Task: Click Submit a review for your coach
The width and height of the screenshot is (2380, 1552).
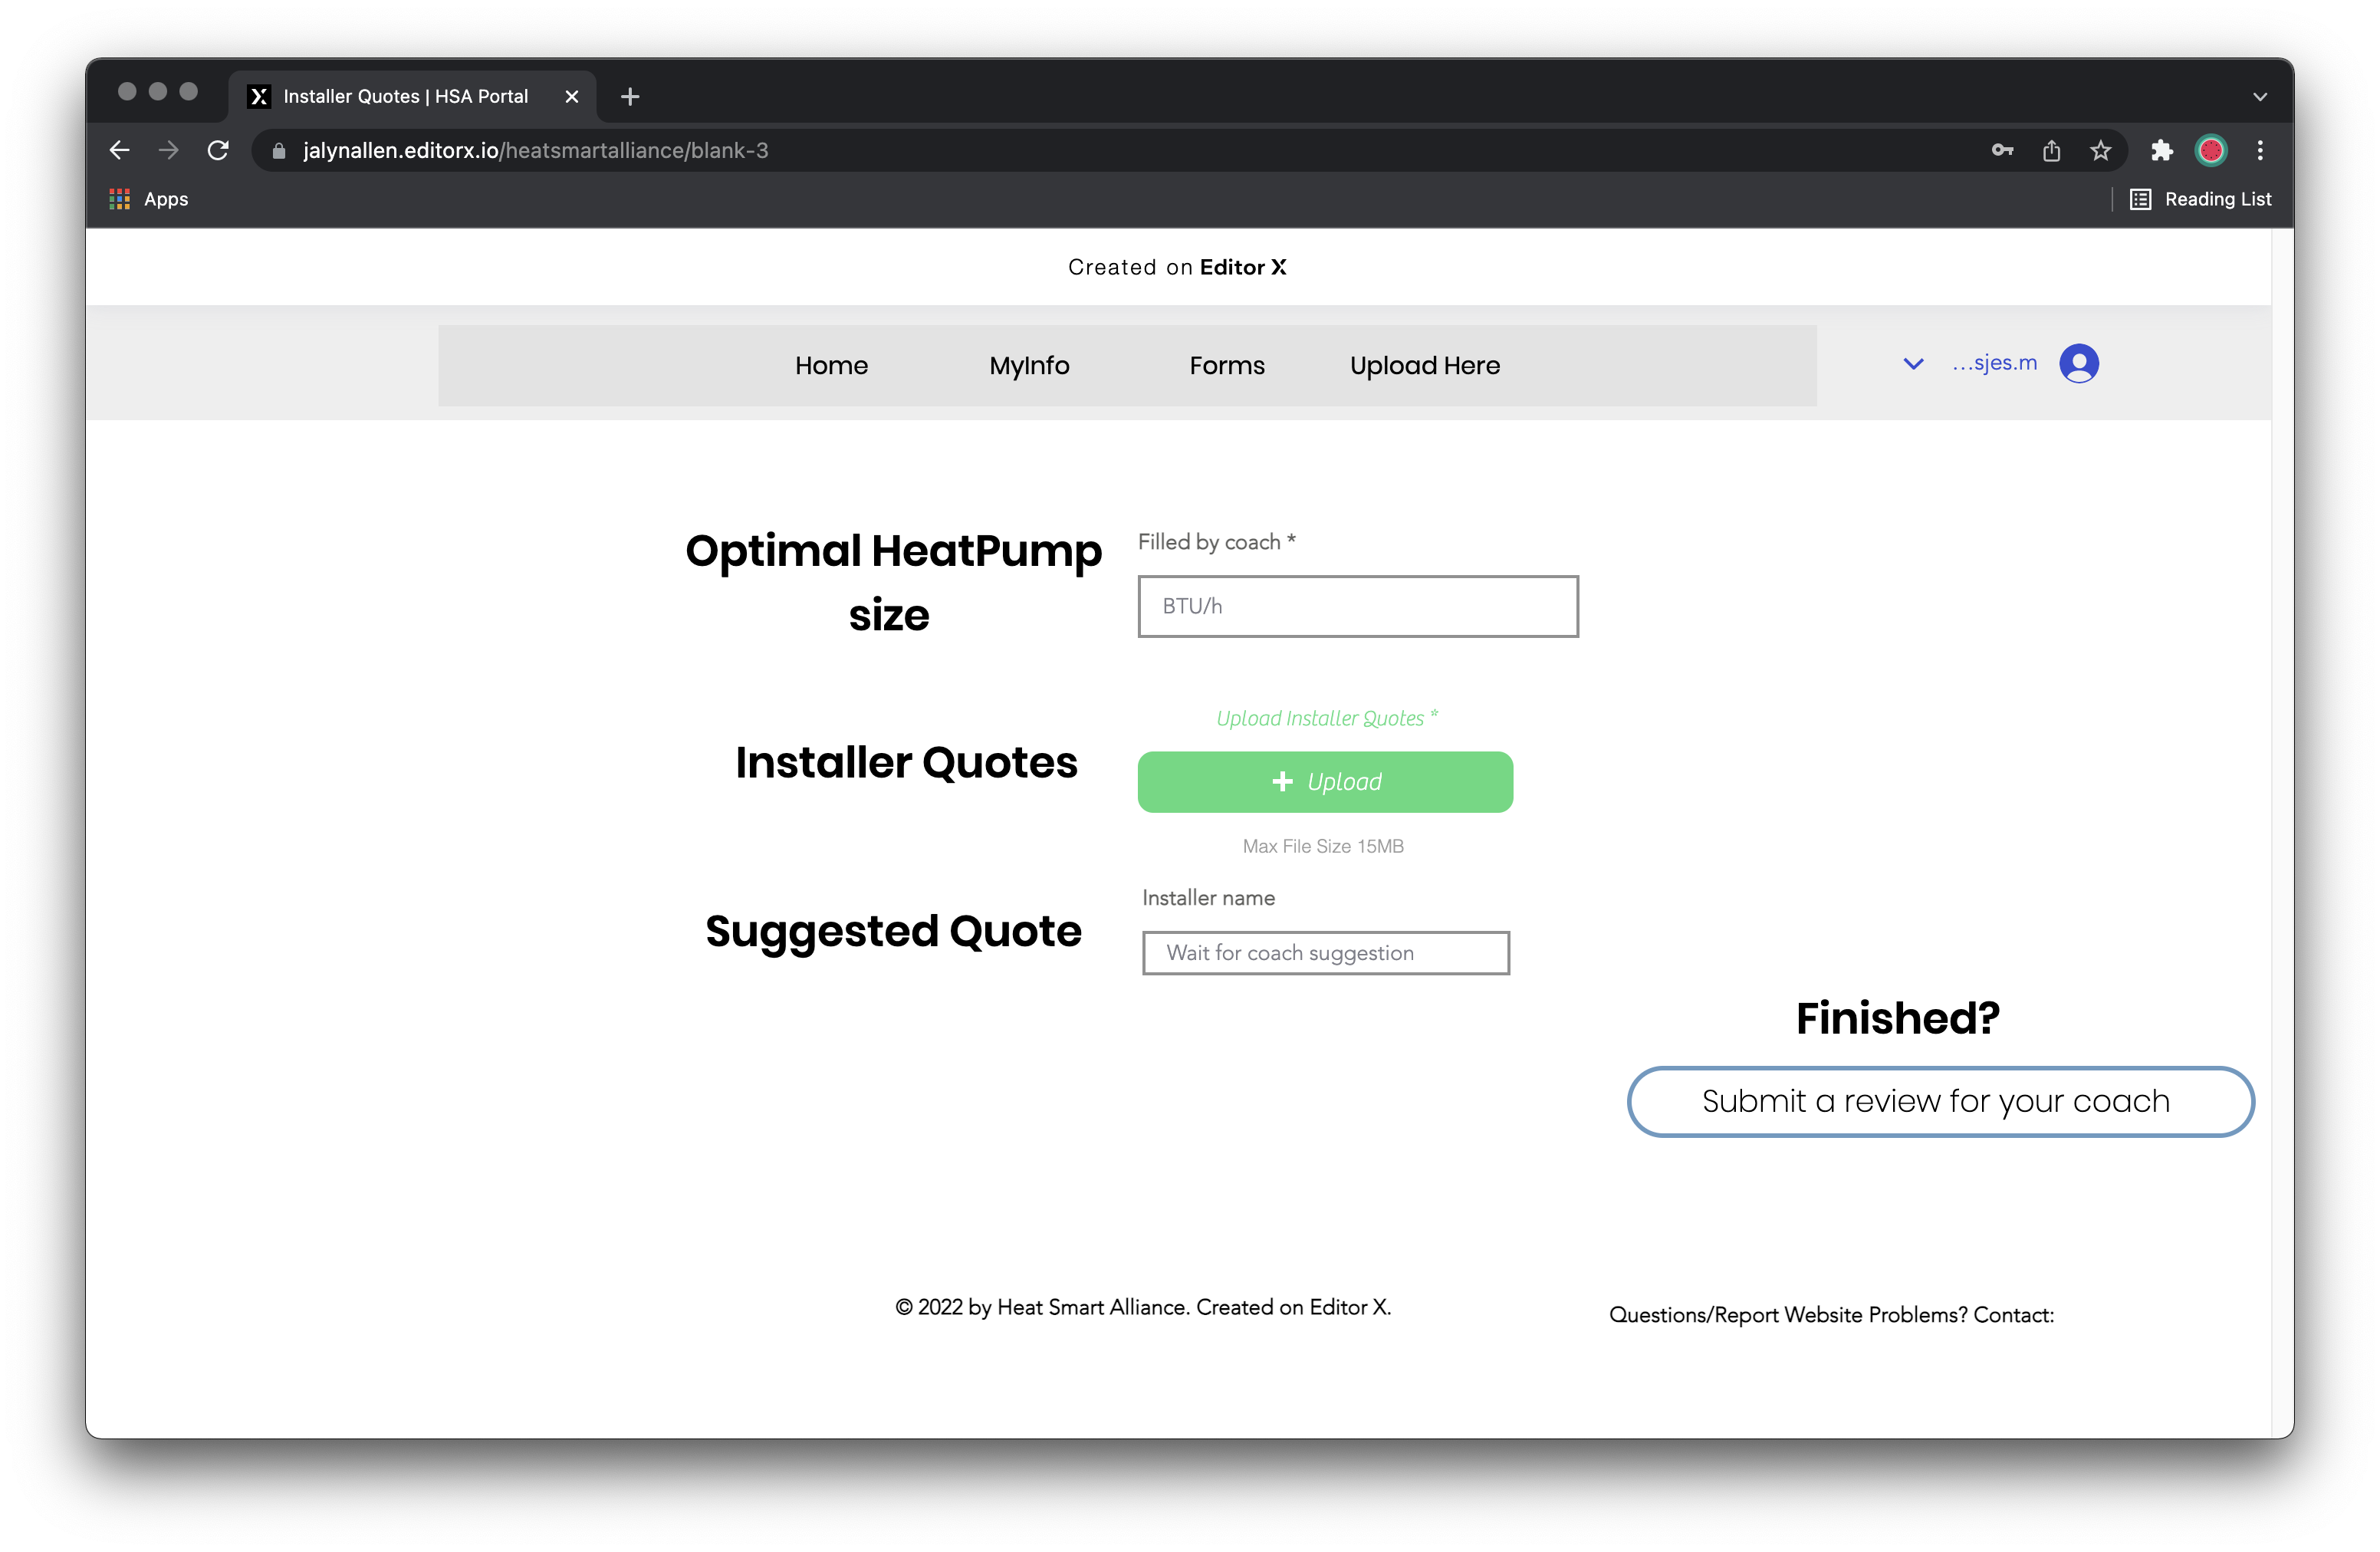Action: tap(1940, 1101)
